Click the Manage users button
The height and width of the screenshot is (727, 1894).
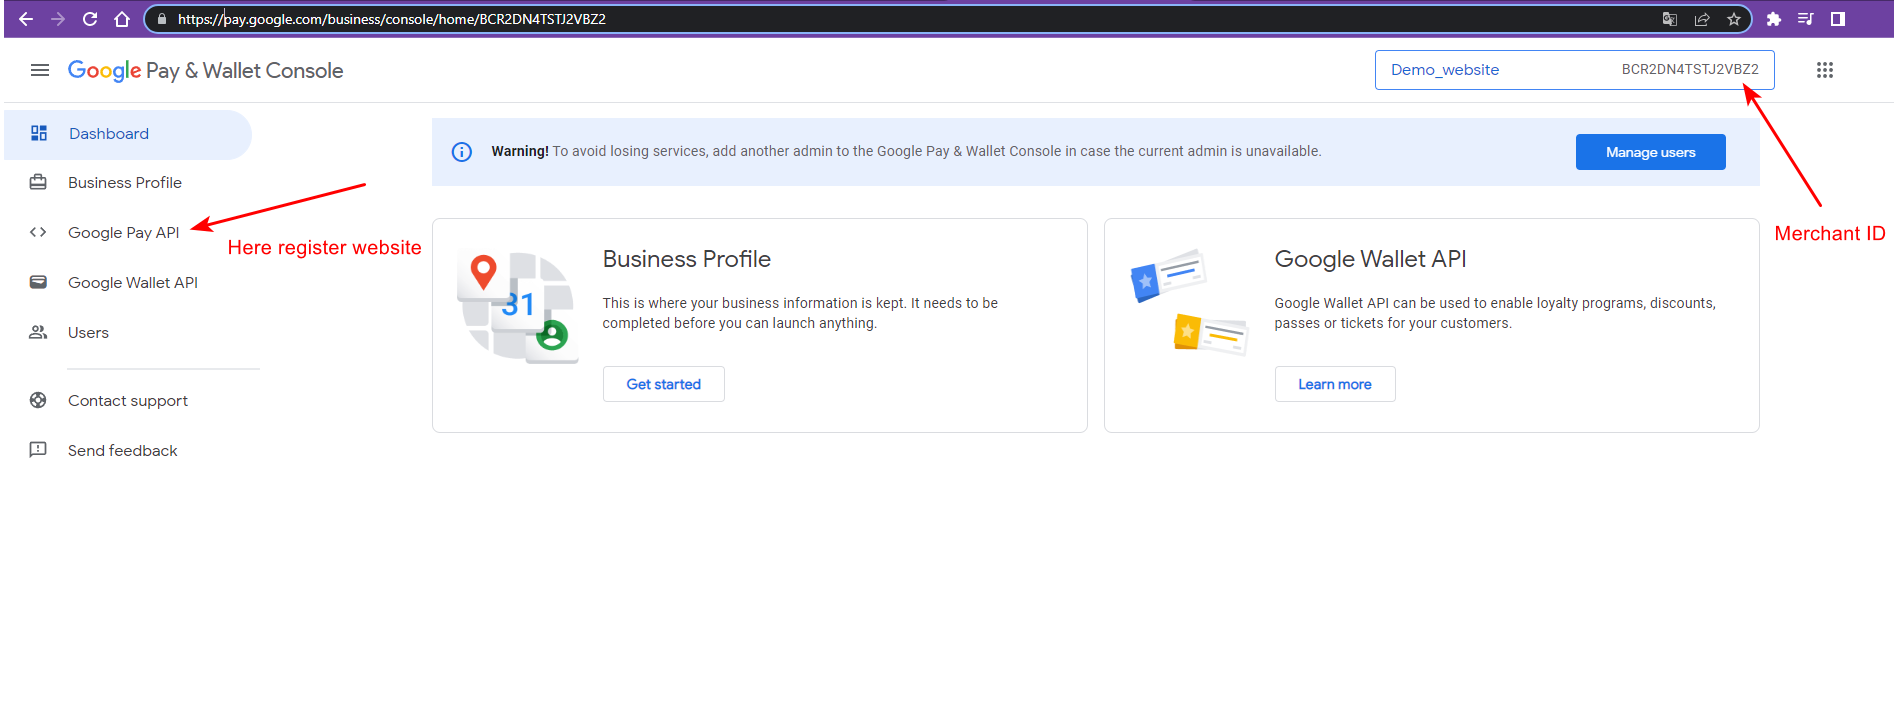tap(1650, 152)
